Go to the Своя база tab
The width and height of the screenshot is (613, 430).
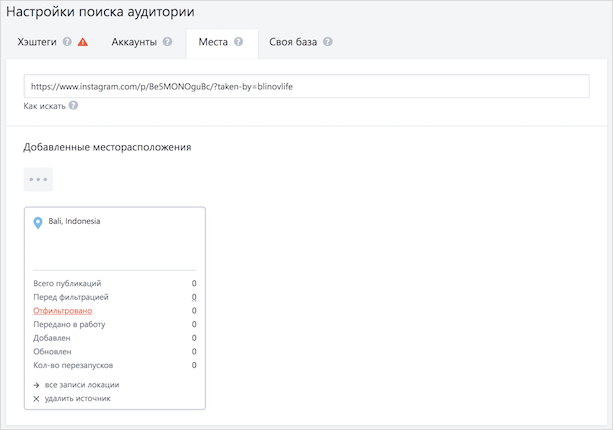pos(292,43)
